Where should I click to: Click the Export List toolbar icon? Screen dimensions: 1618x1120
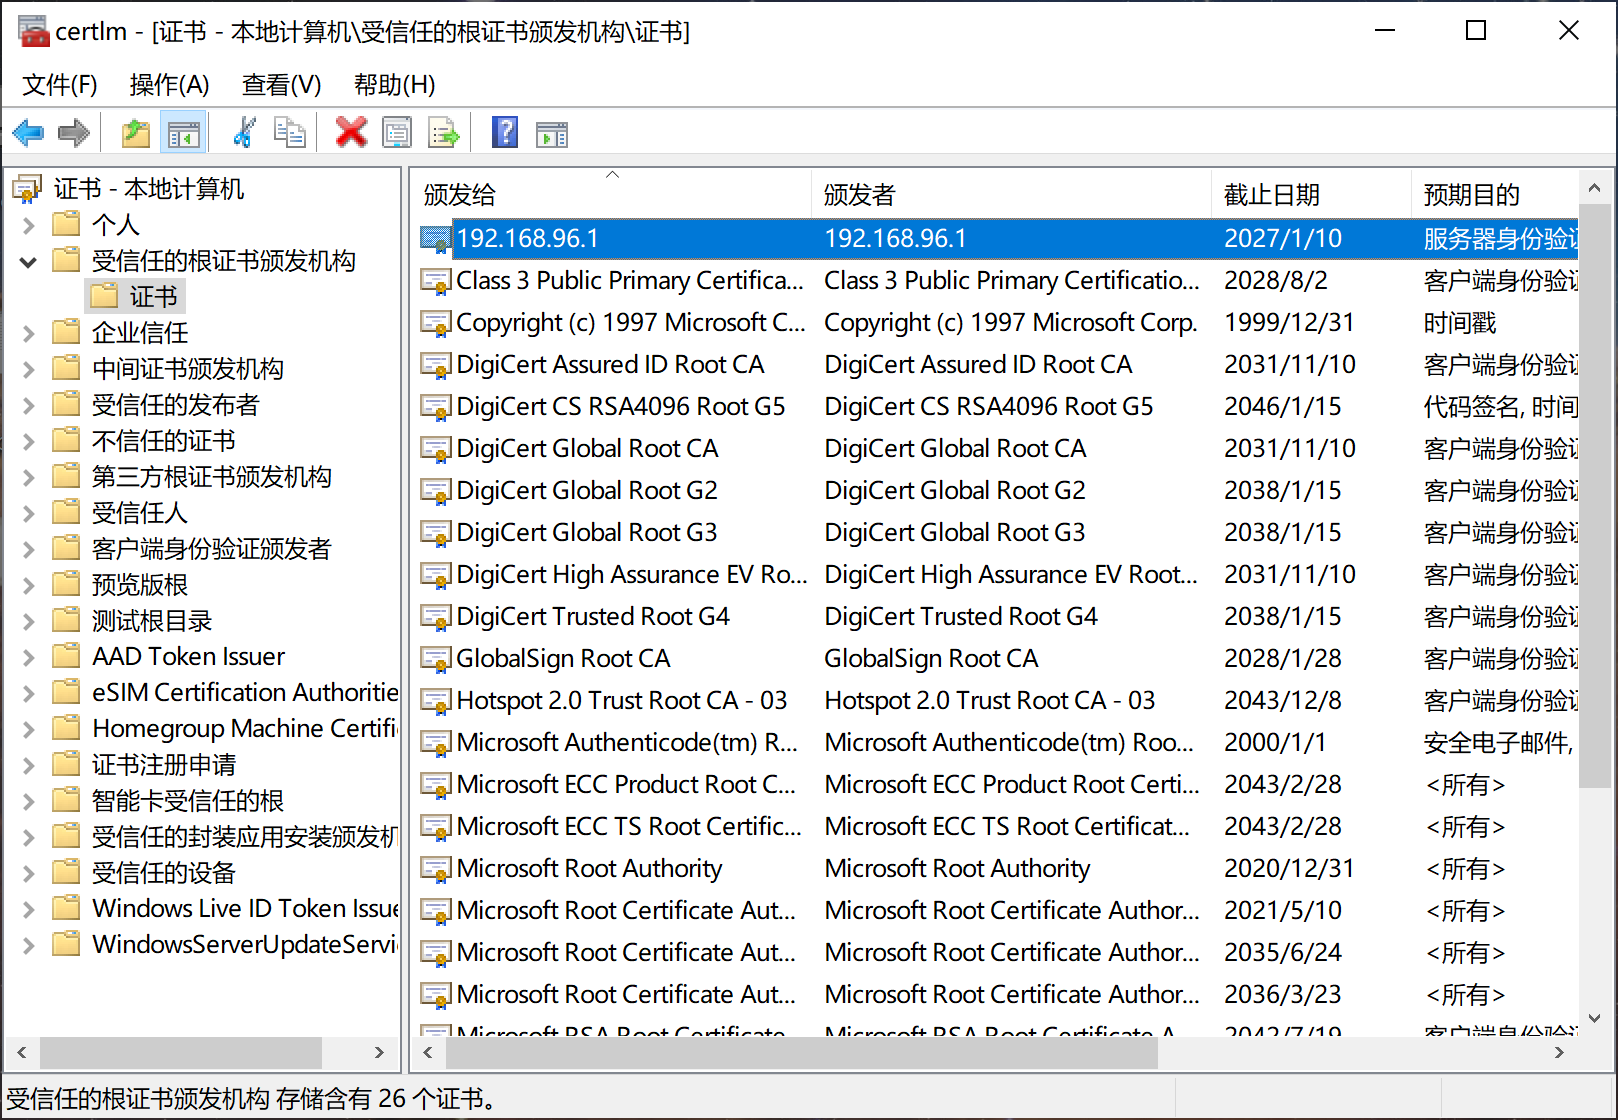point(443,133)
